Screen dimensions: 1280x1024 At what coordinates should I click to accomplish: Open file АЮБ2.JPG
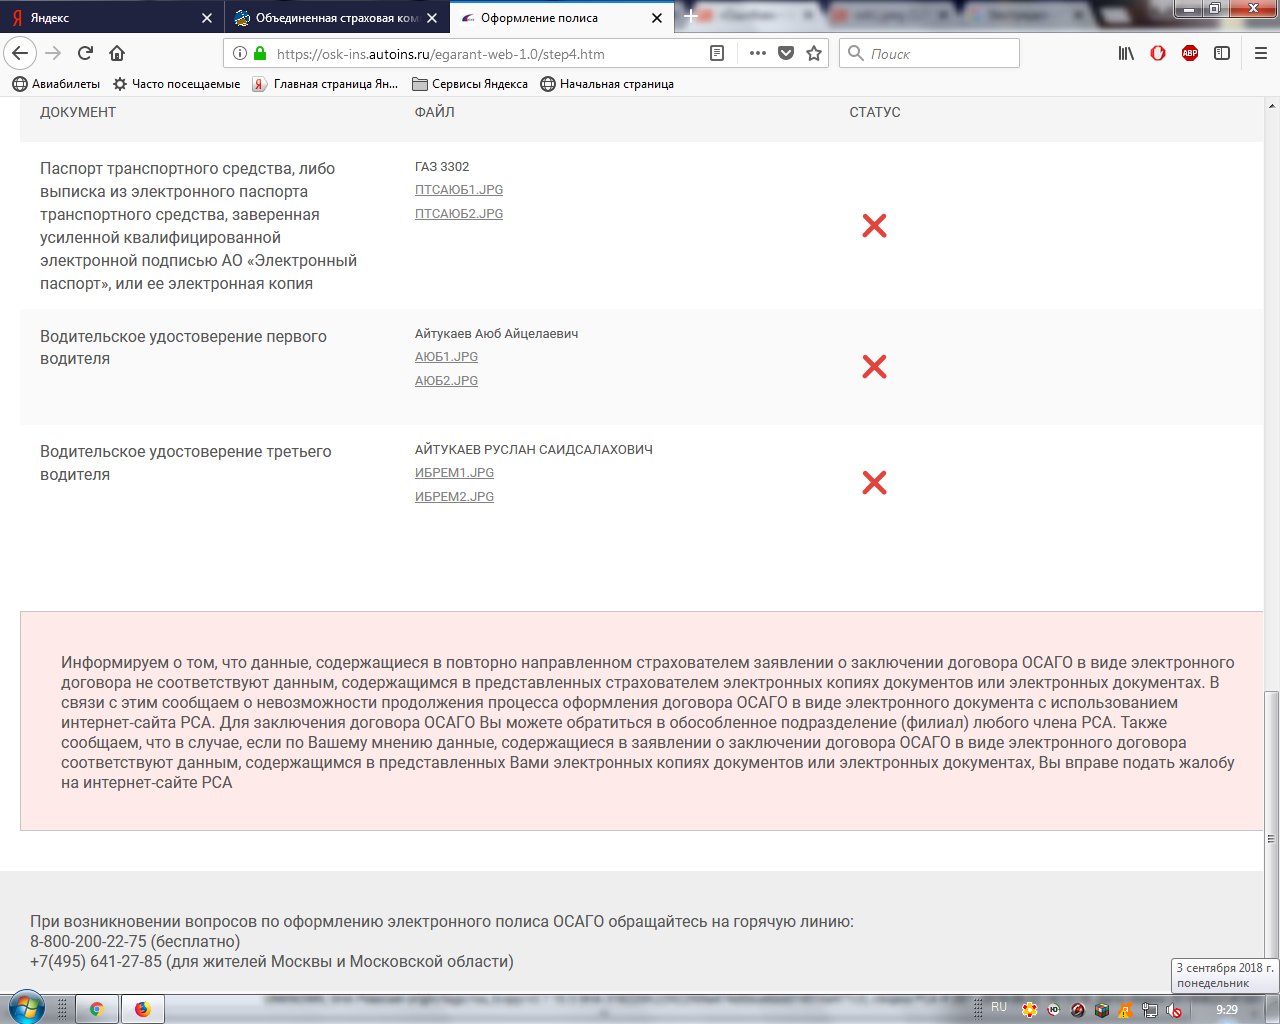click(x=446, y=381)
